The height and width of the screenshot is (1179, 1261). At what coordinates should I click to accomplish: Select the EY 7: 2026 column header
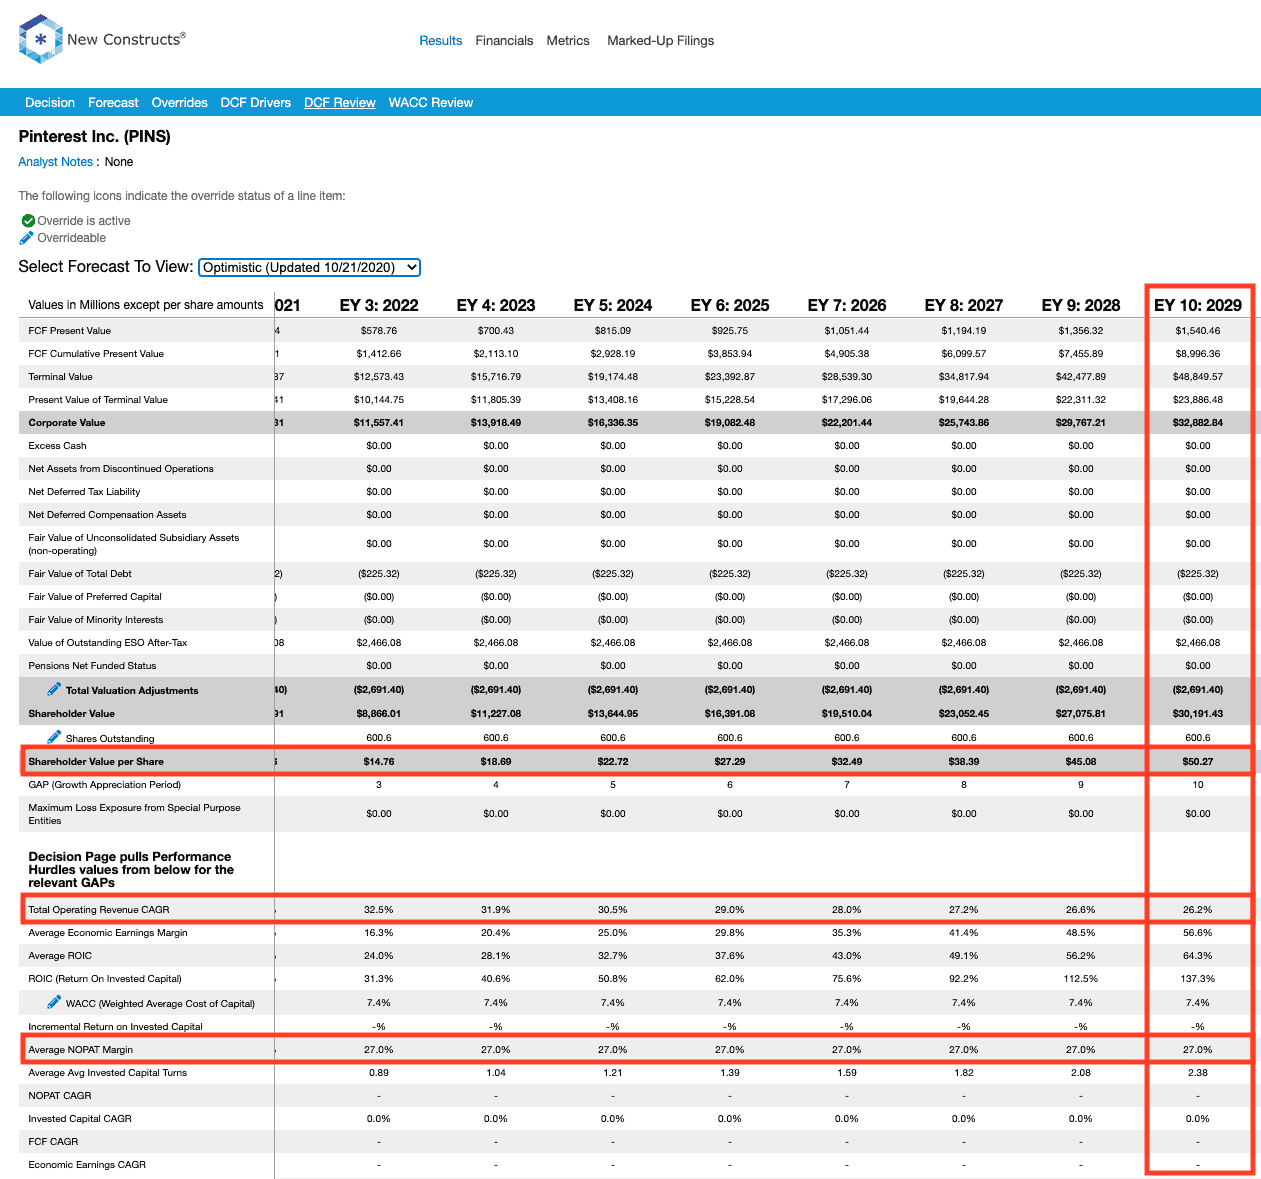pyautogui.click(x=847, y=305)
